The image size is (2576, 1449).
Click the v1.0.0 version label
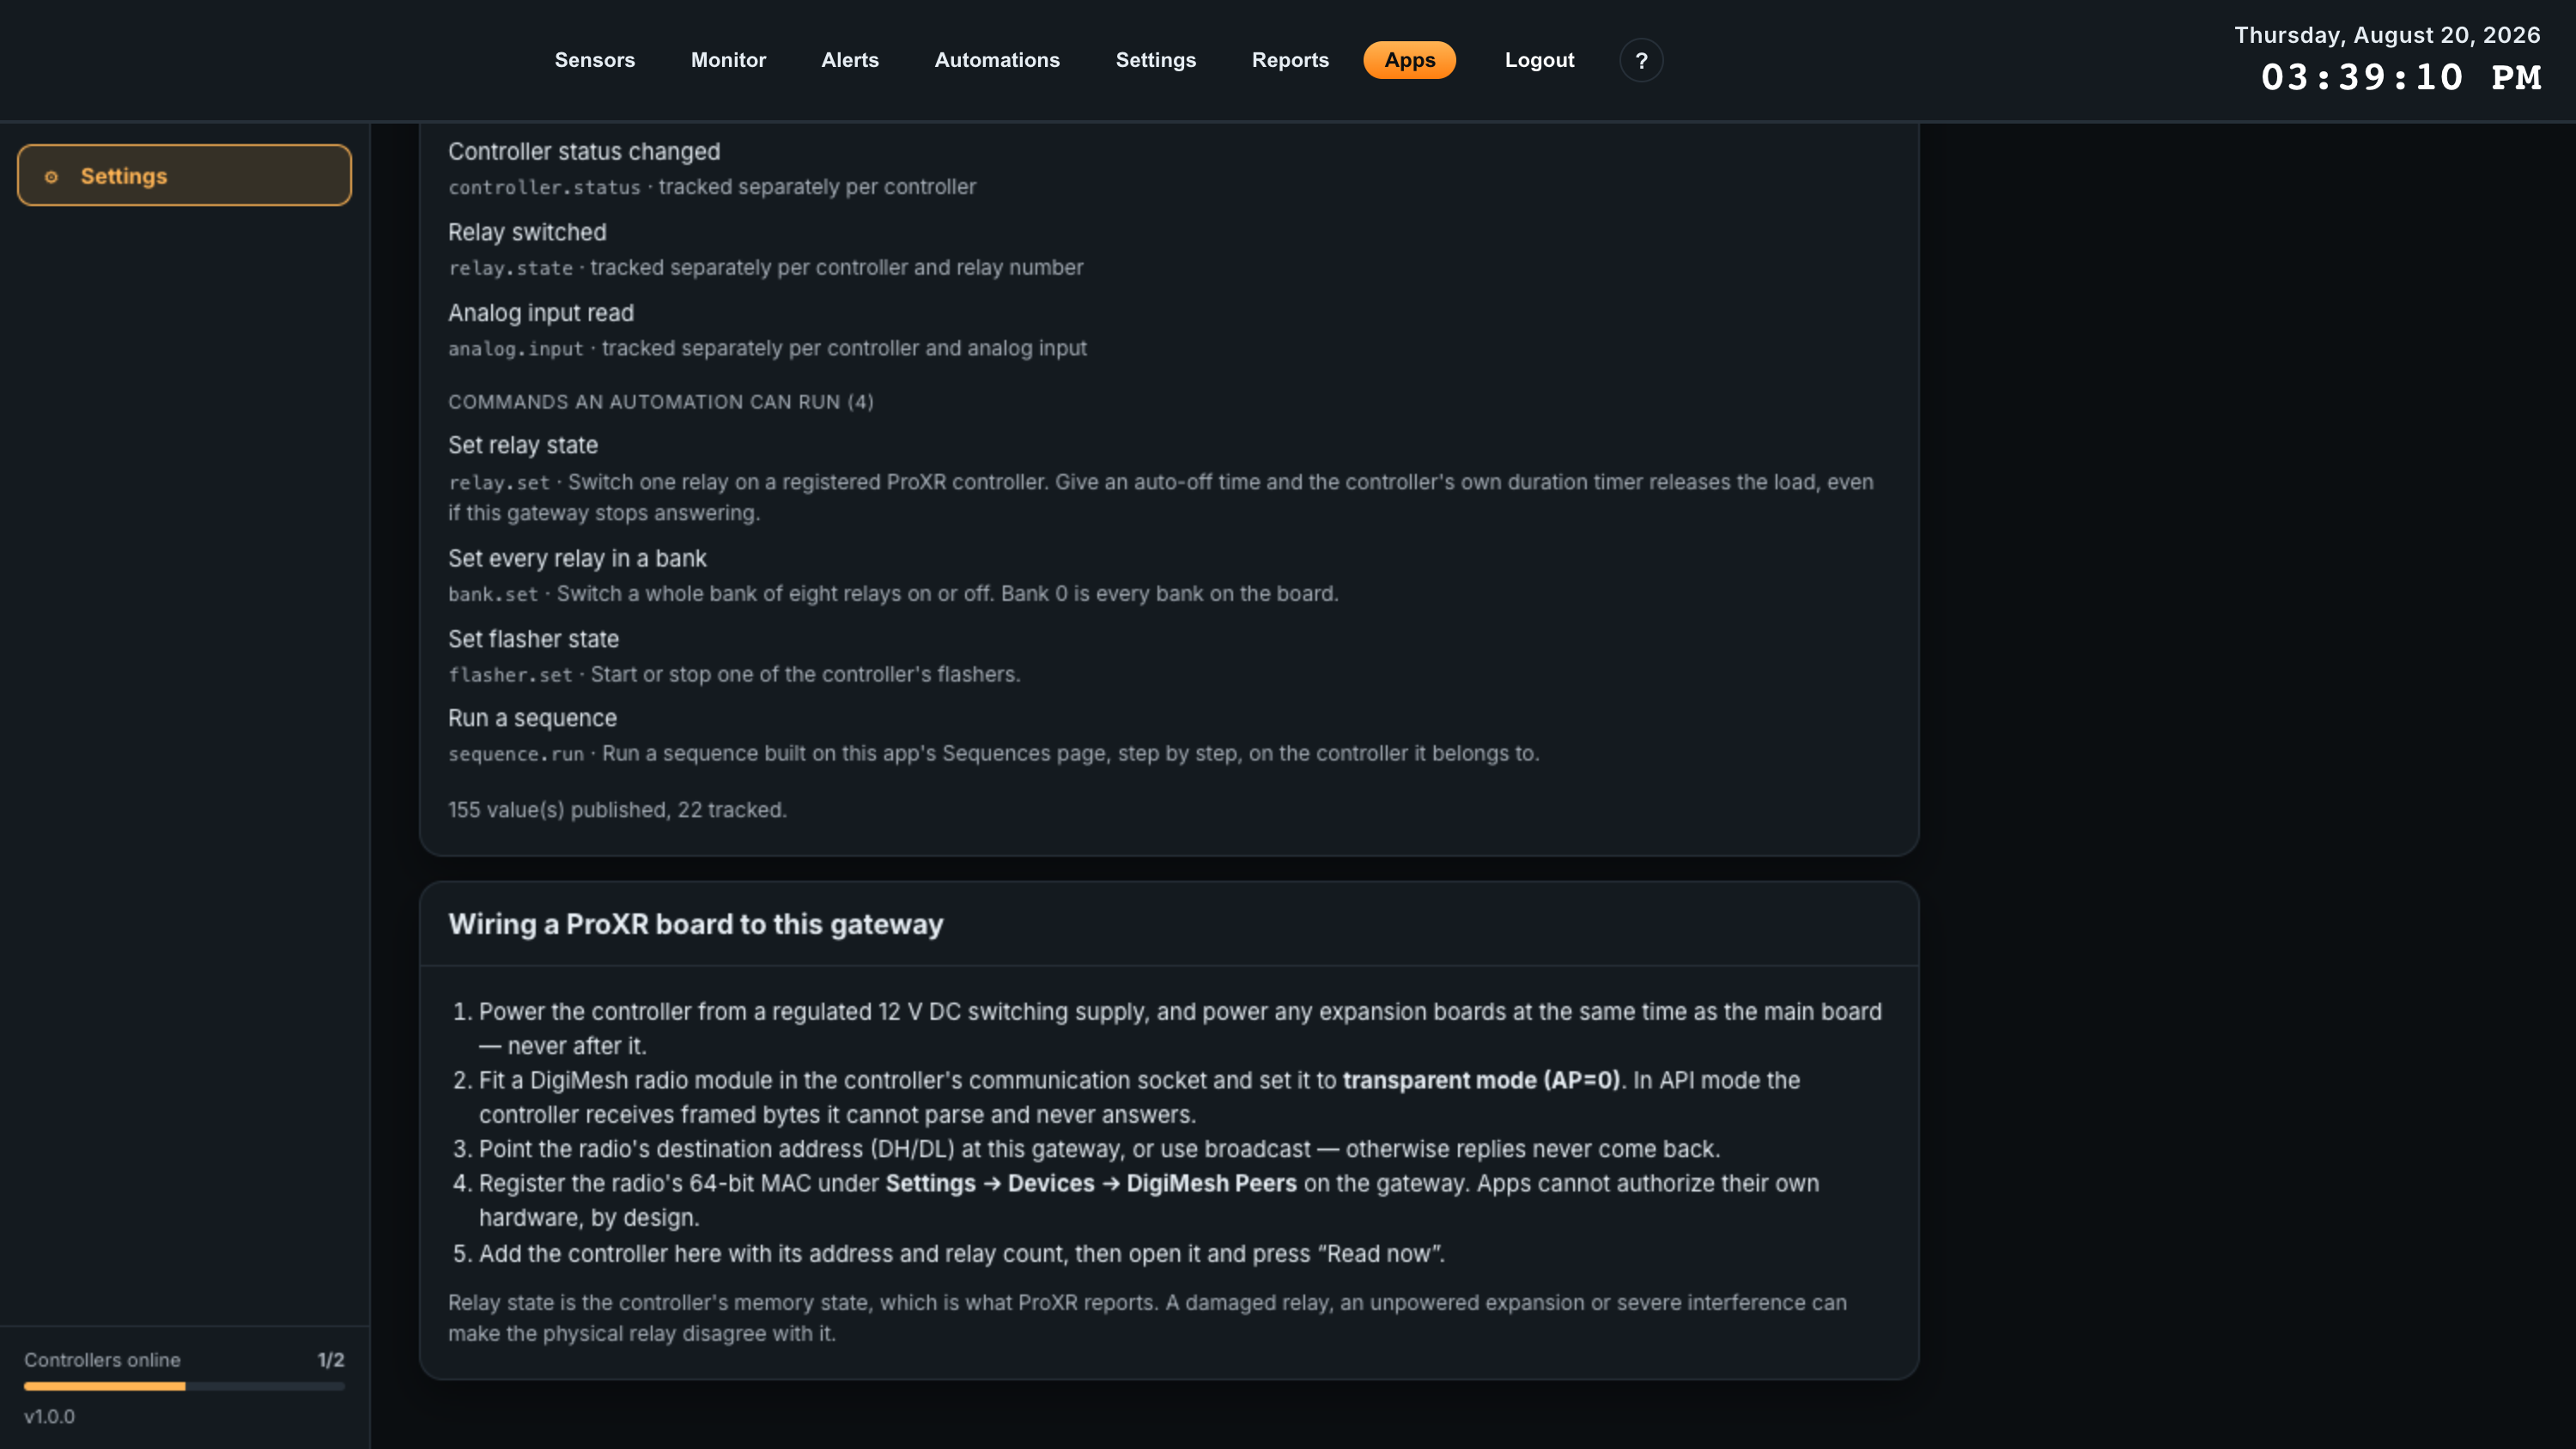(x=50, y=1416)
